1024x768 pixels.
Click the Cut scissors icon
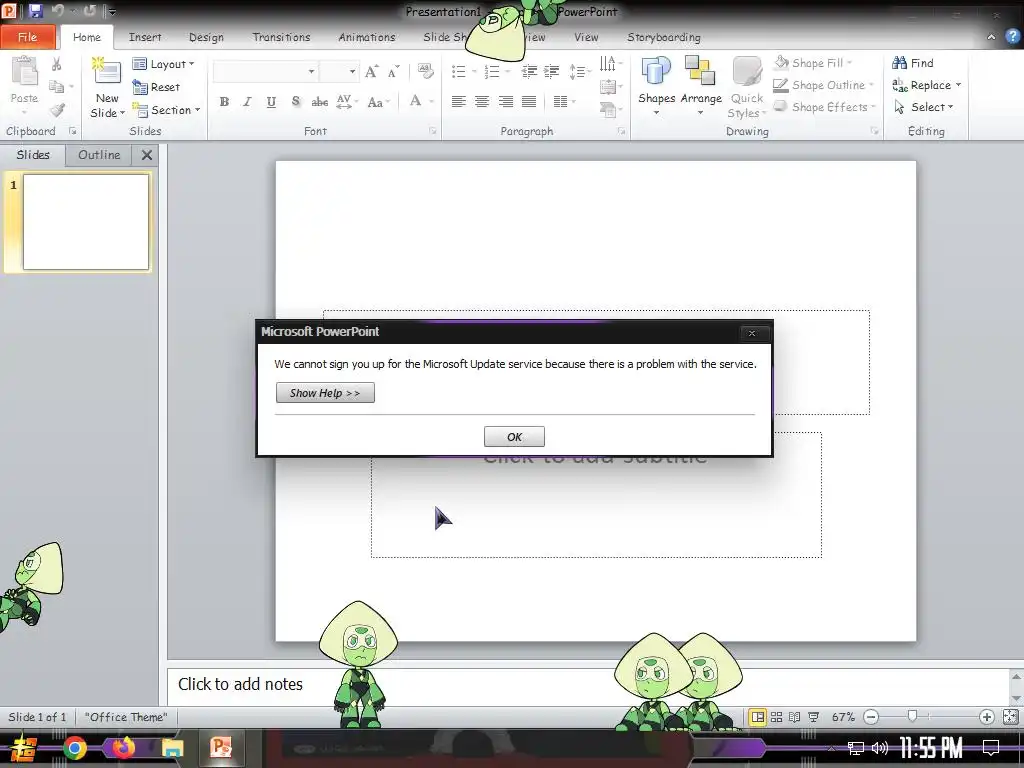[x=56, y=64]
